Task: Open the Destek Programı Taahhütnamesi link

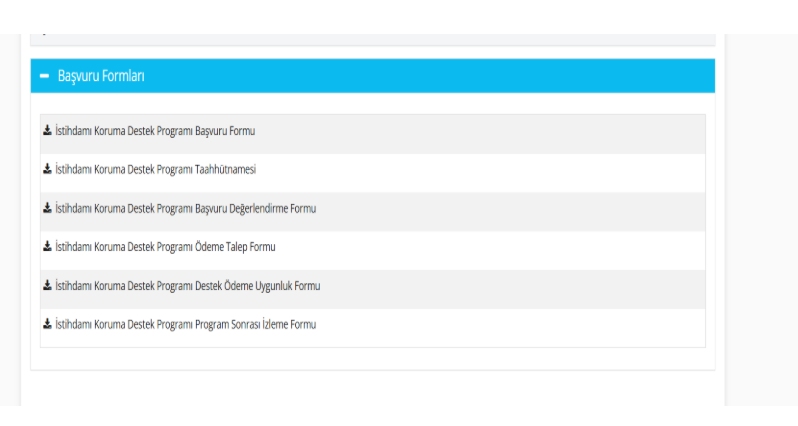Action: coord(155,169)
